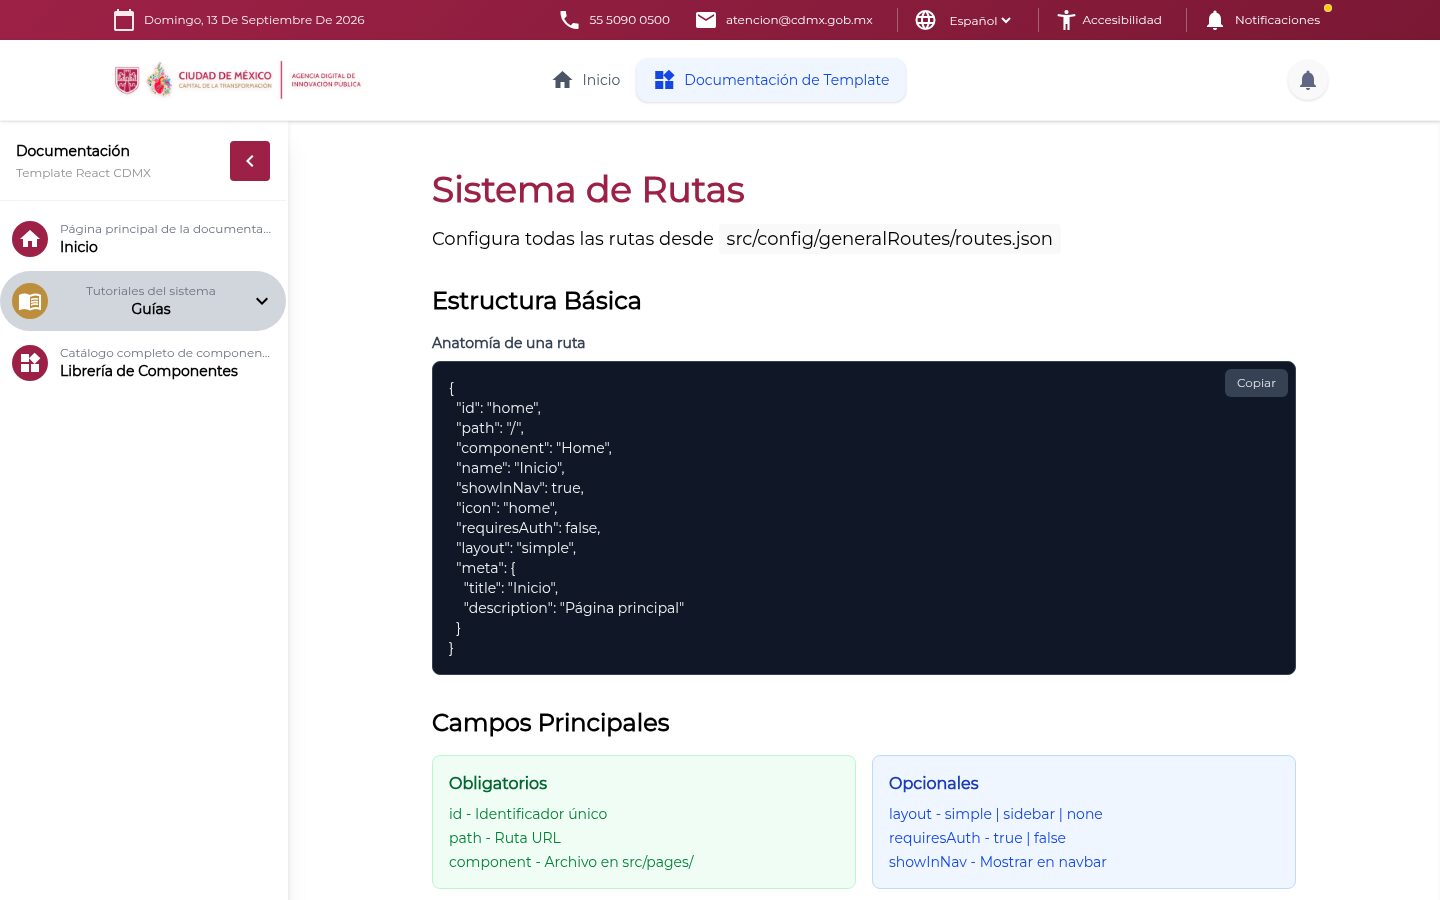Click the Opcionales card title
This screenshot has width=1440, height=900.
pyautogui.click(x=934, y=783)
